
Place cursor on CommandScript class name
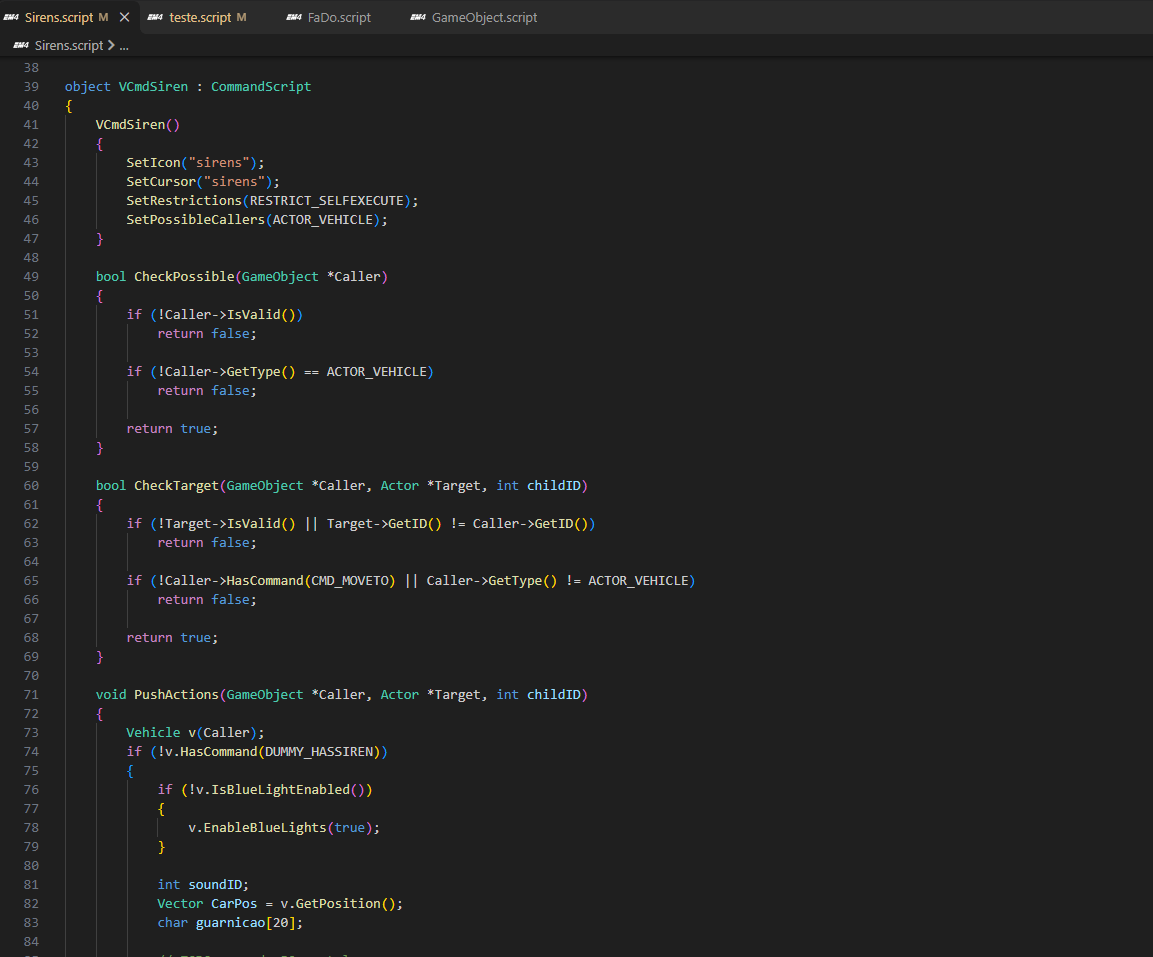tap(261, 87)
